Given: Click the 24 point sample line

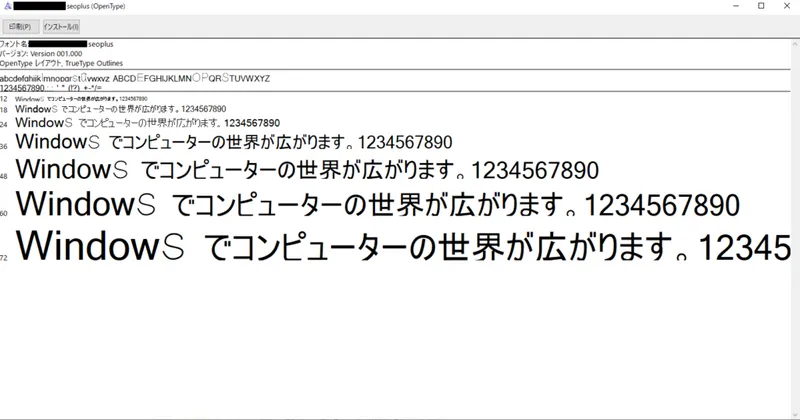Looking at the screenshot, I should pyautogui.click(x=147, y=123).
